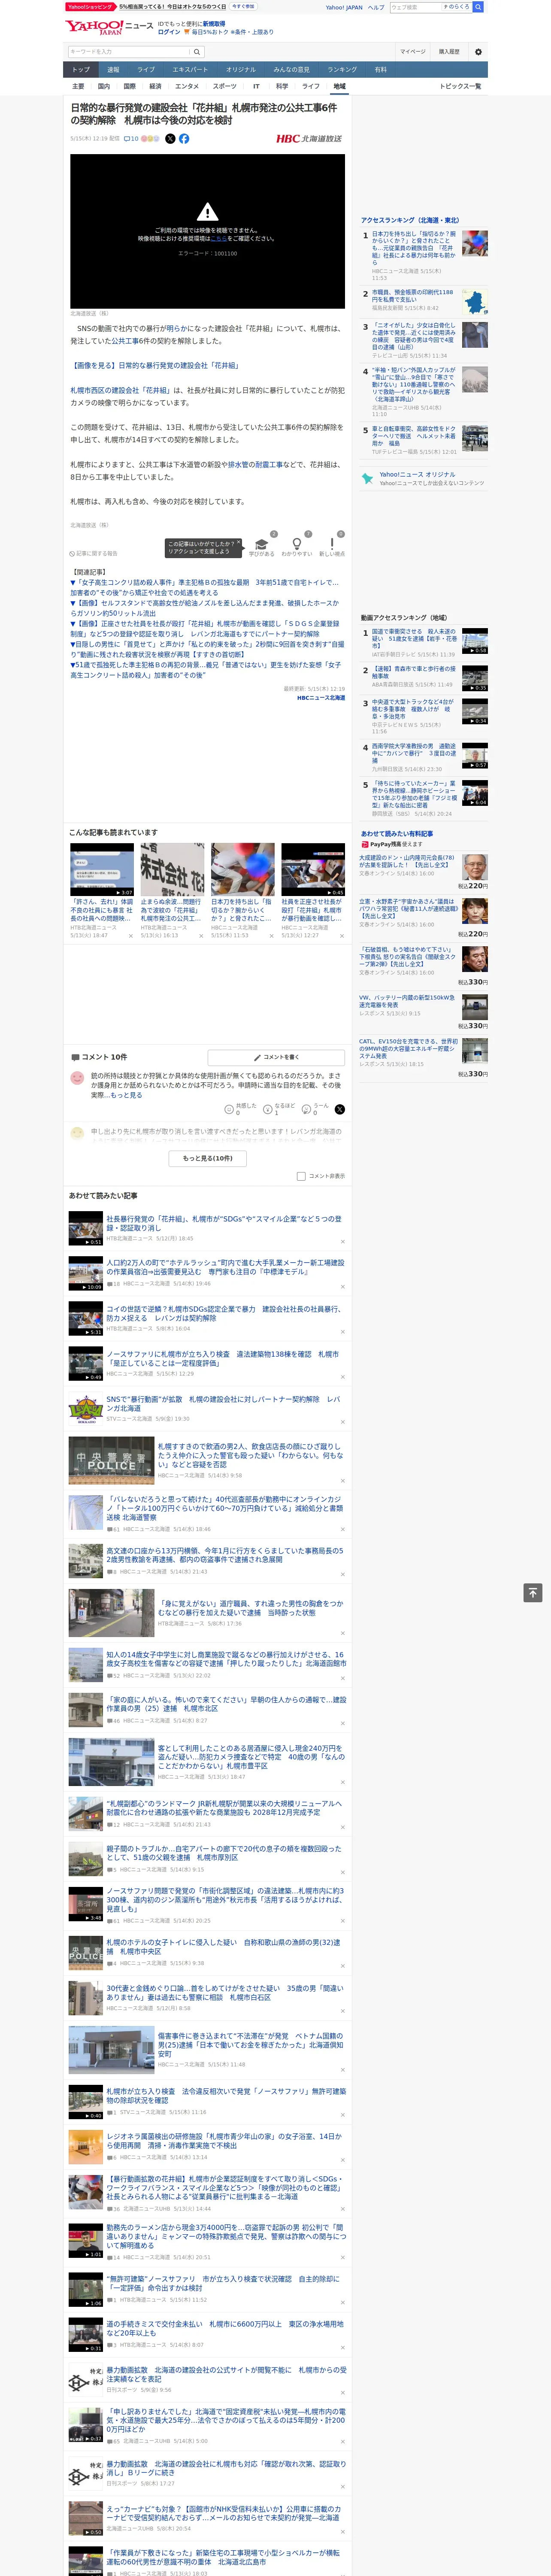
Task: Open the settings gear icon
Action: 477,52
